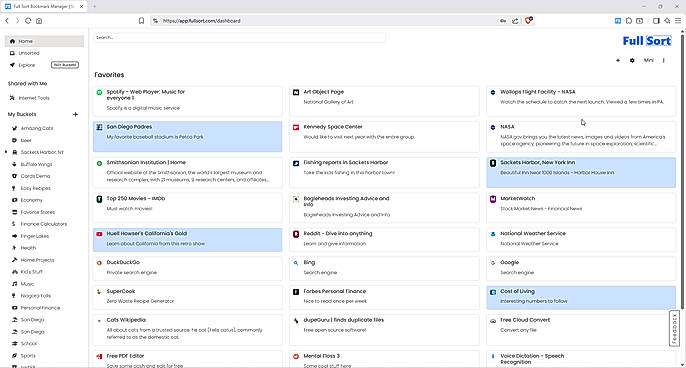The width and height of the screenshot is (686, 368).
Task: Select the Beer bucket icon
Action: 14,140
